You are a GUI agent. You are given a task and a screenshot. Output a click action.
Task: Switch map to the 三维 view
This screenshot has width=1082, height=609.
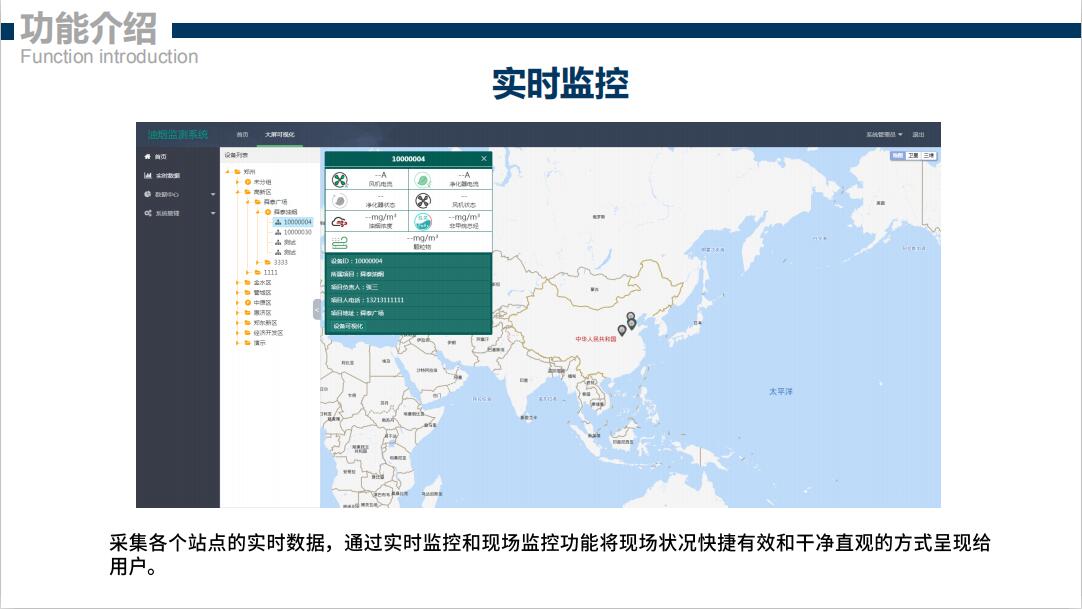coord(929,156)
